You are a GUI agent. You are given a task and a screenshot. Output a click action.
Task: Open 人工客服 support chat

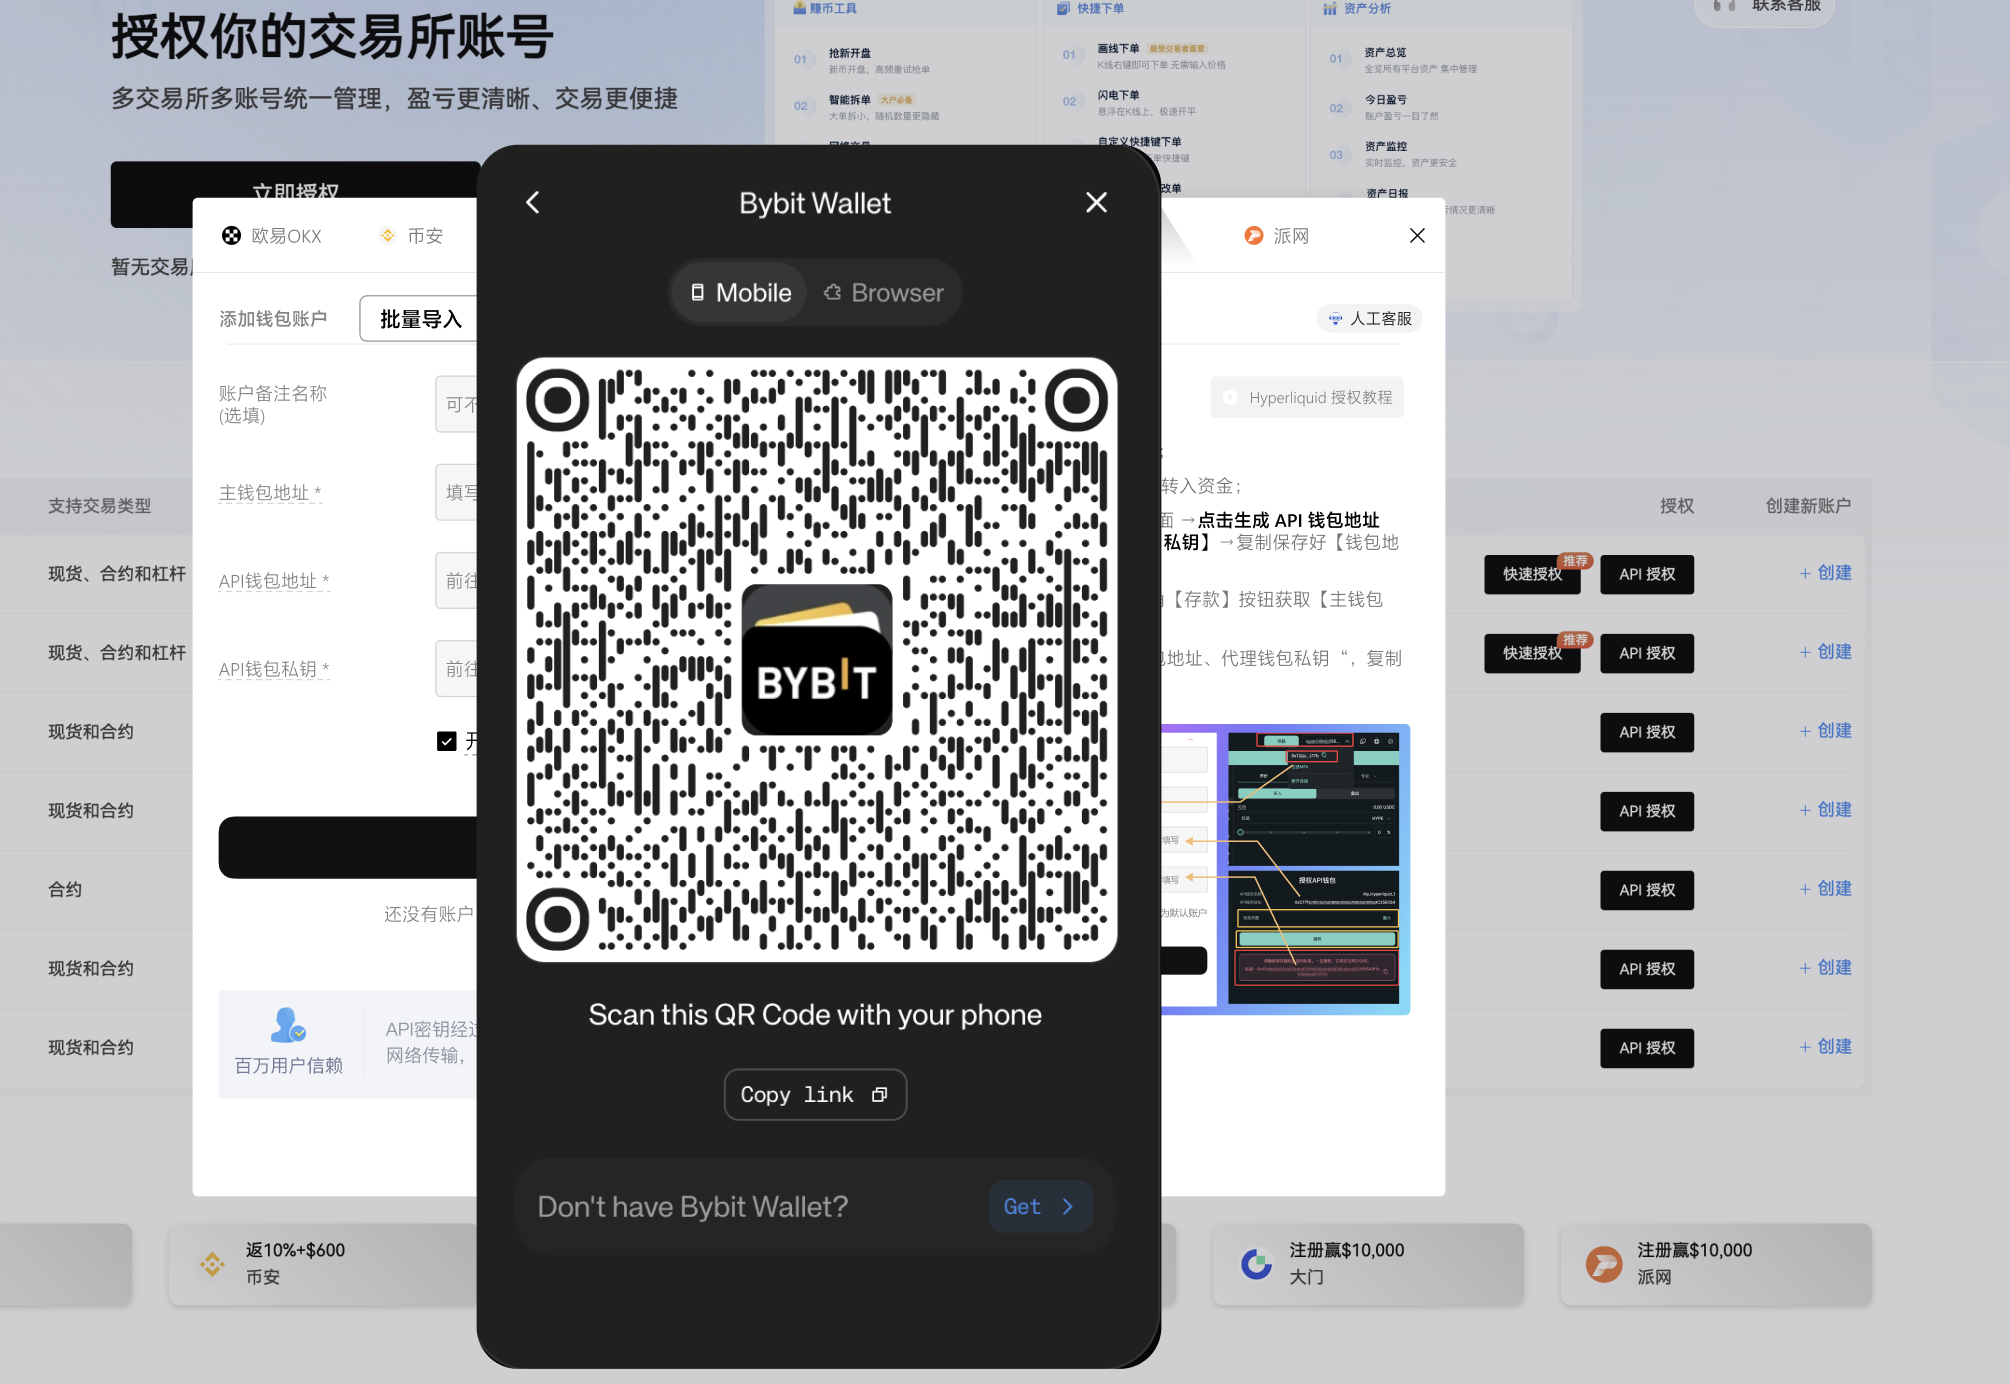click(x=1369, y=319)
